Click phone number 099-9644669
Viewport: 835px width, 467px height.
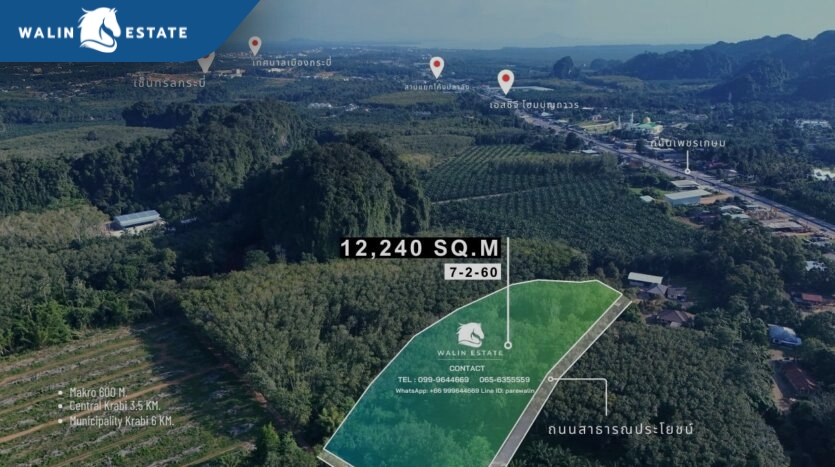[x=442, y=380]
